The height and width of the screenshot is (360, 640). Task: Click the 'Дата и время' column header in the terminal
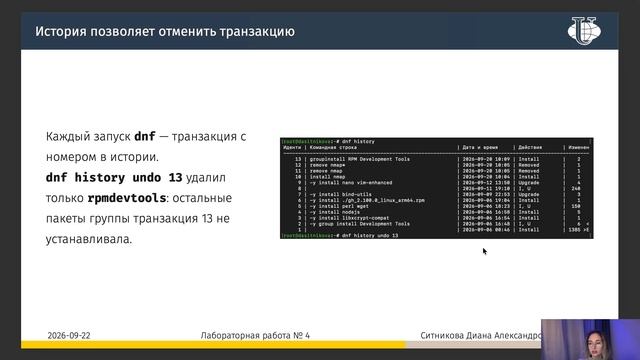480,147
